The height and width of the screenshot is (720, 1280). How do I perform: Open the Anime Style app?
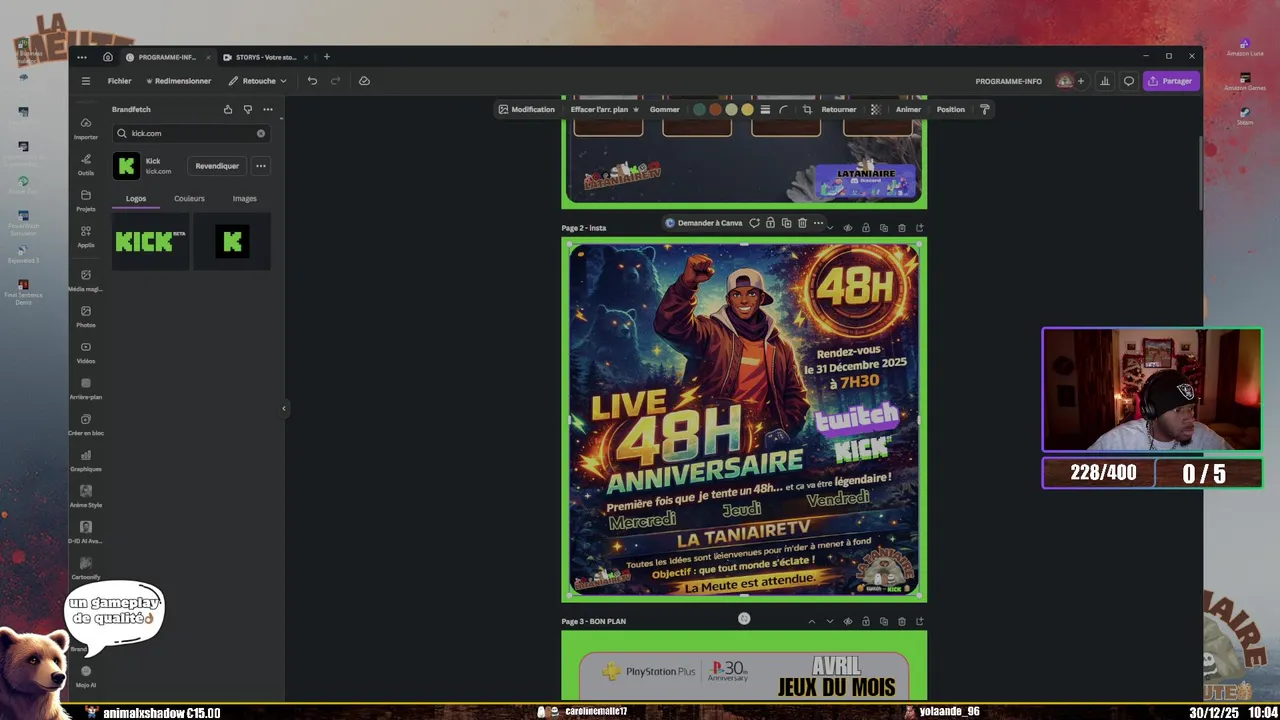[x=85, y=496]
